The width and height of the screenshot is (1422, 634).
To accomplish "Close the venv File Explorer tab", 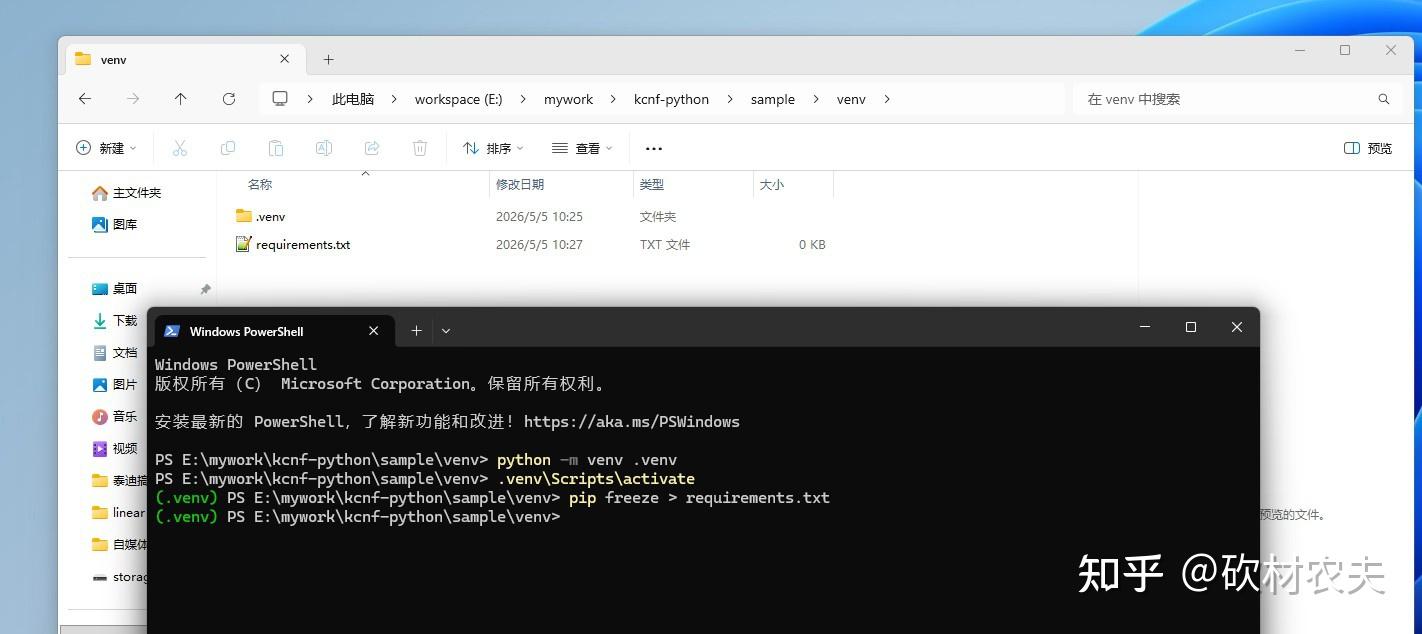I will [285, 59].
